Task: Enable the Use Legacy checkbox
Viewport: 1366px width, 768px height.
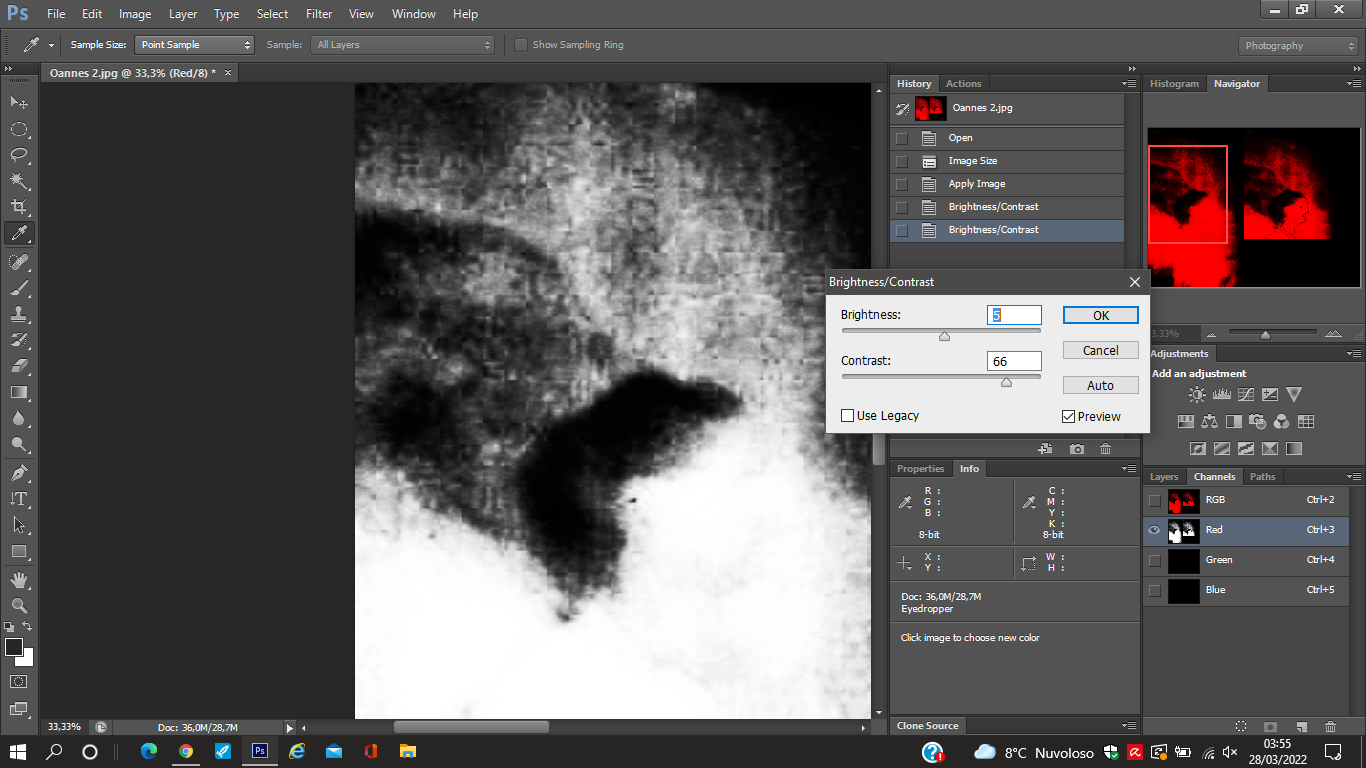Action: coord(848,416)
